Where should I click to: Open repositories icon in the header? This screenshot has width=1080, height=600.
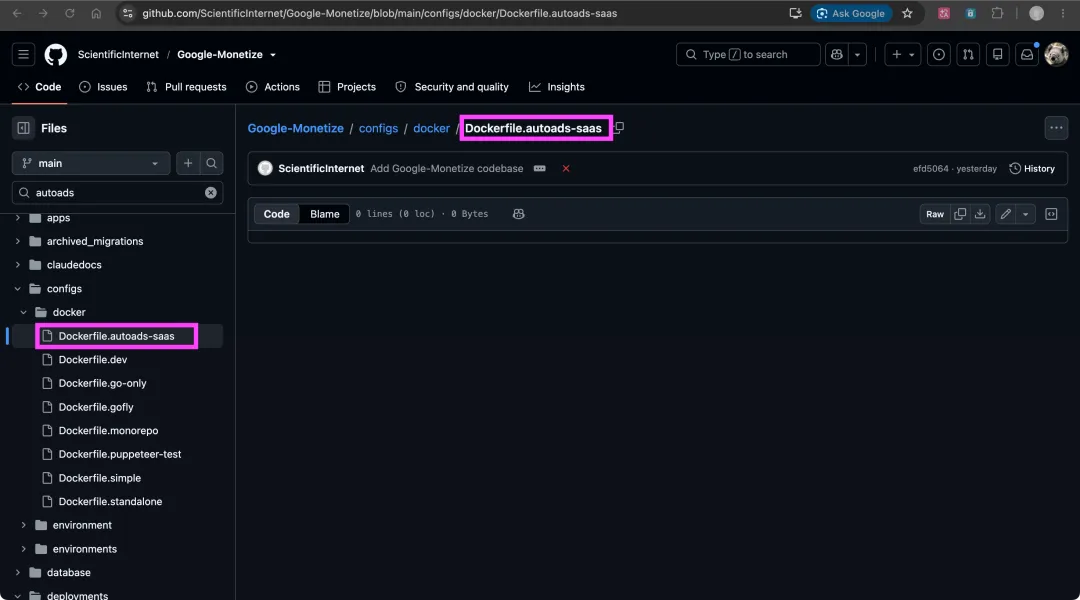997,54
